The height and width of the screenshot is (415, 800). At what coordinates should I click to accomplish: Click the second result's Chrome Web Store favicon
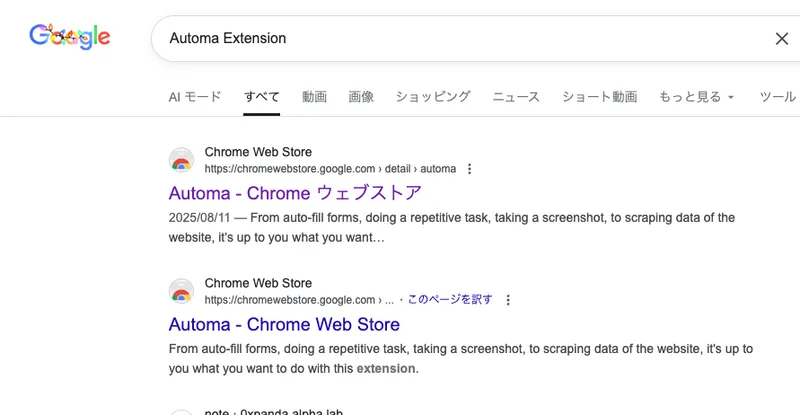tap(181, 291)
